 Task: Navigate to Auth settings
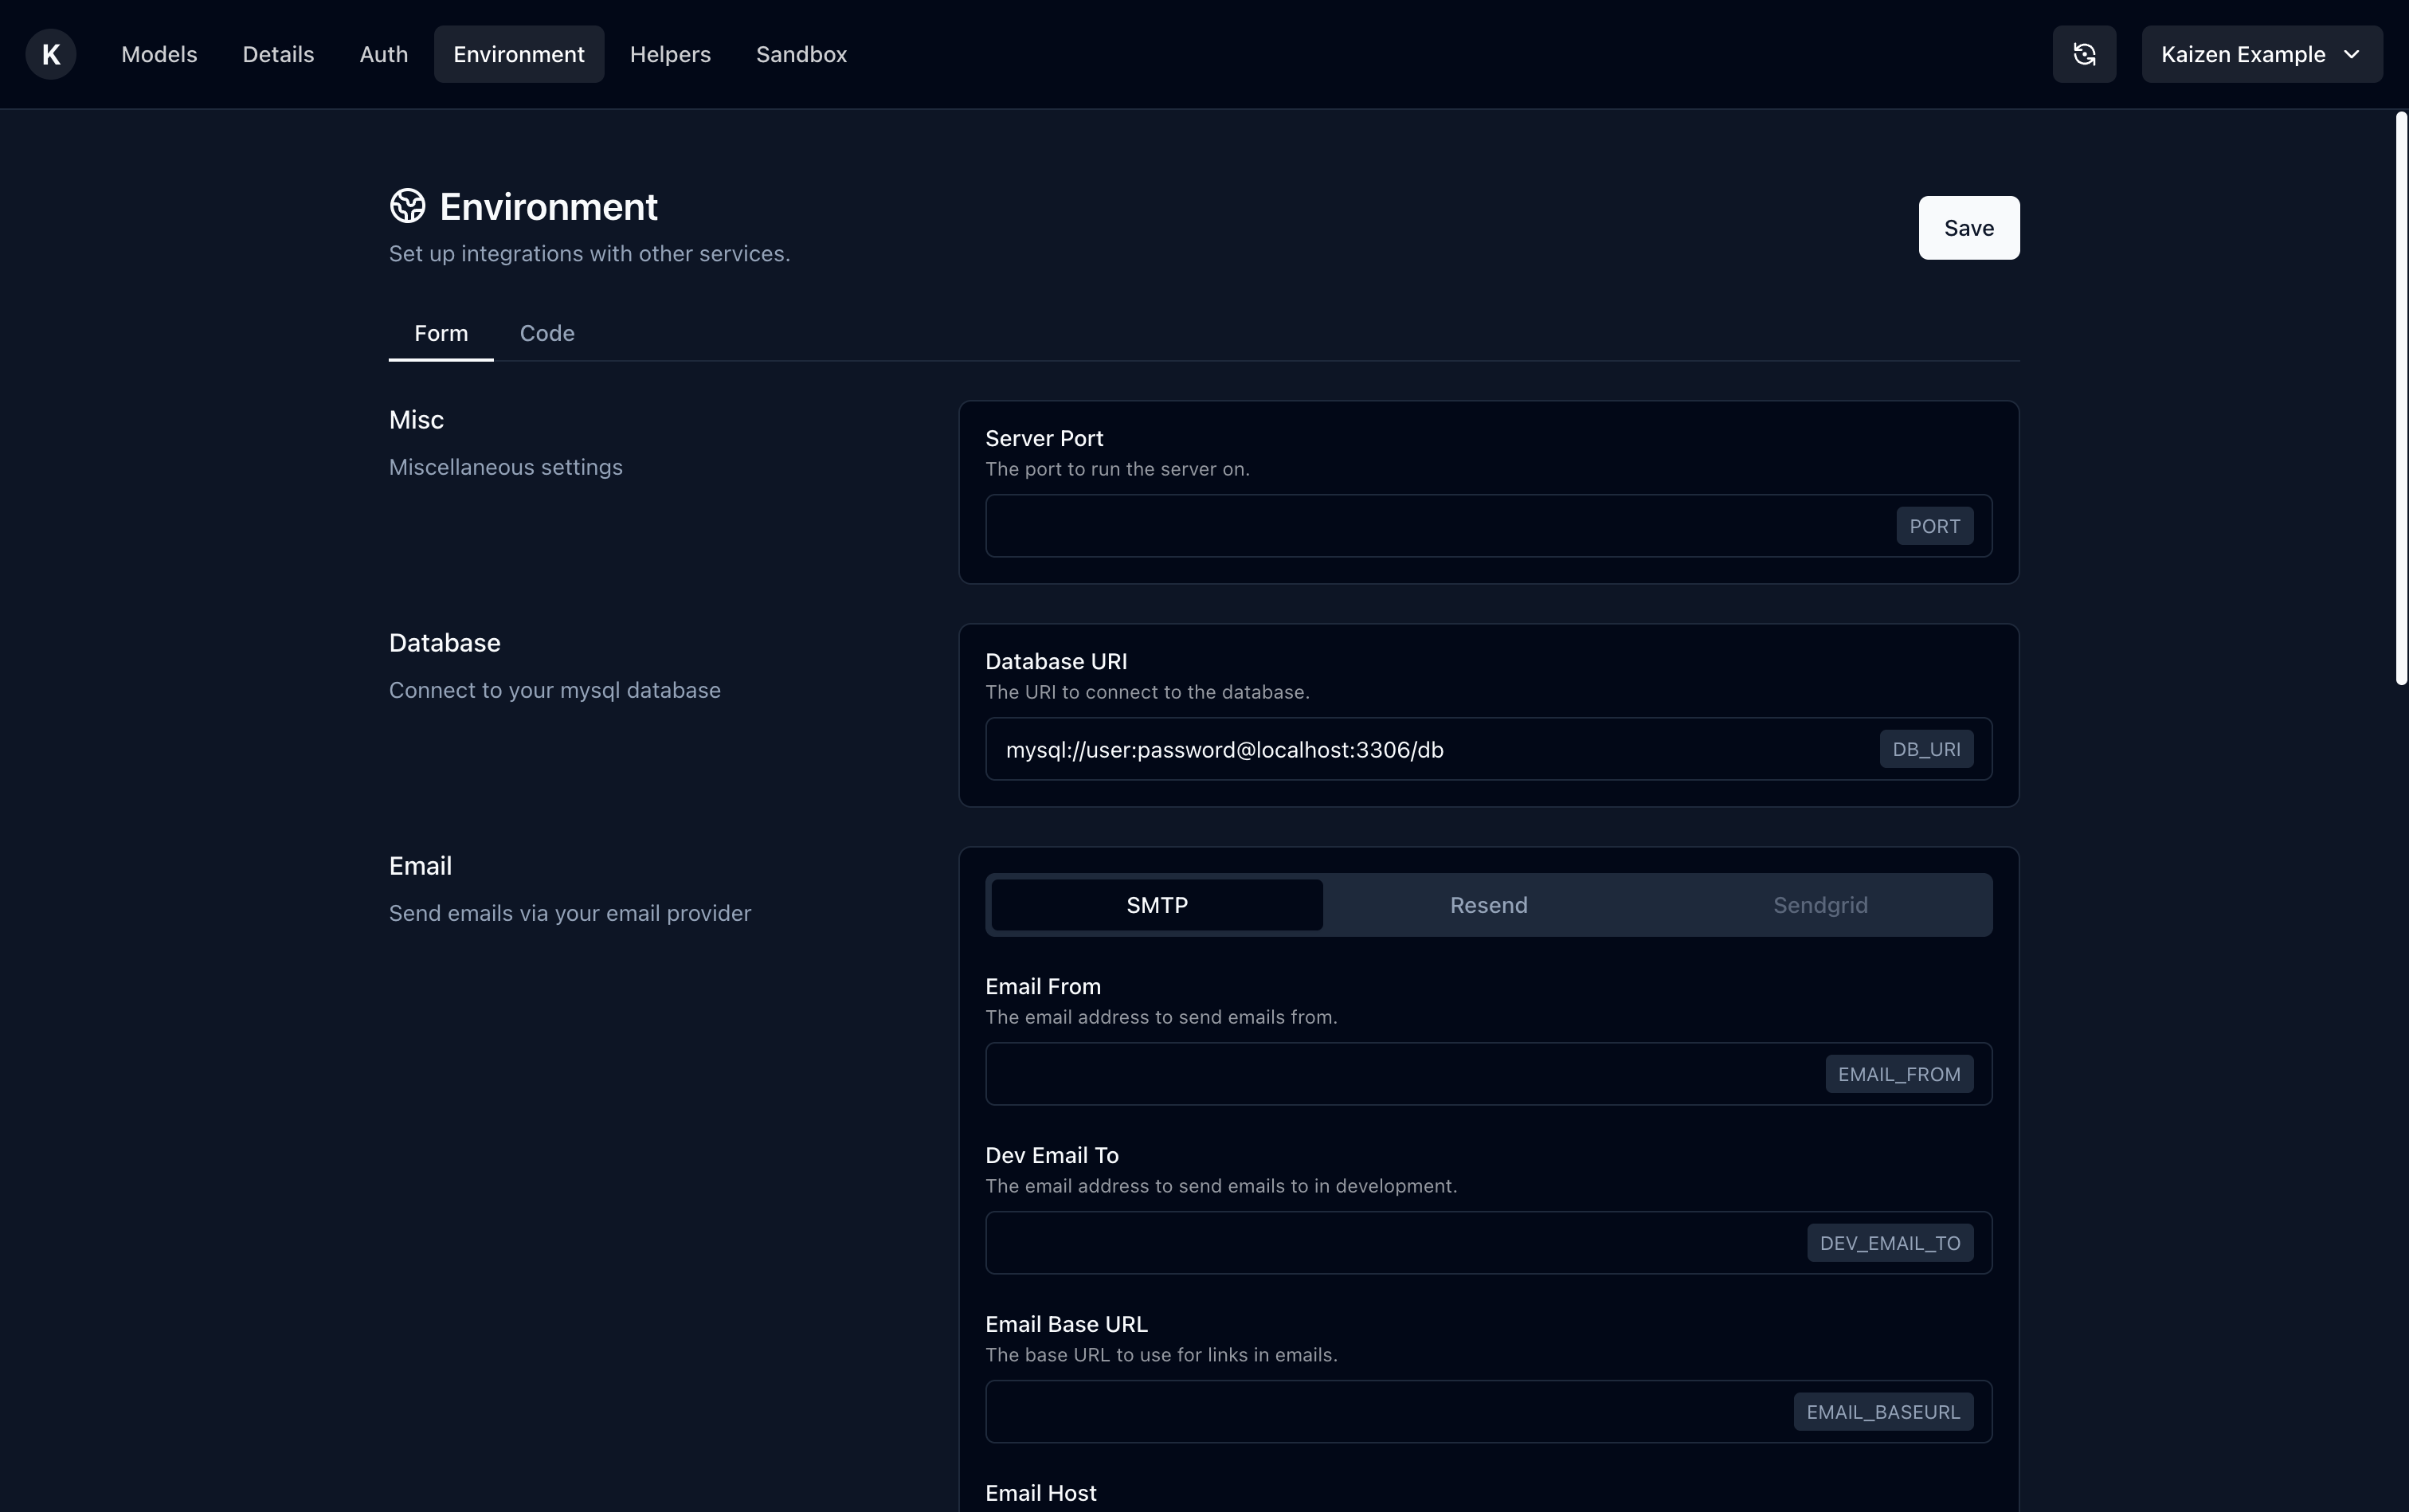(x=383, y=54)
